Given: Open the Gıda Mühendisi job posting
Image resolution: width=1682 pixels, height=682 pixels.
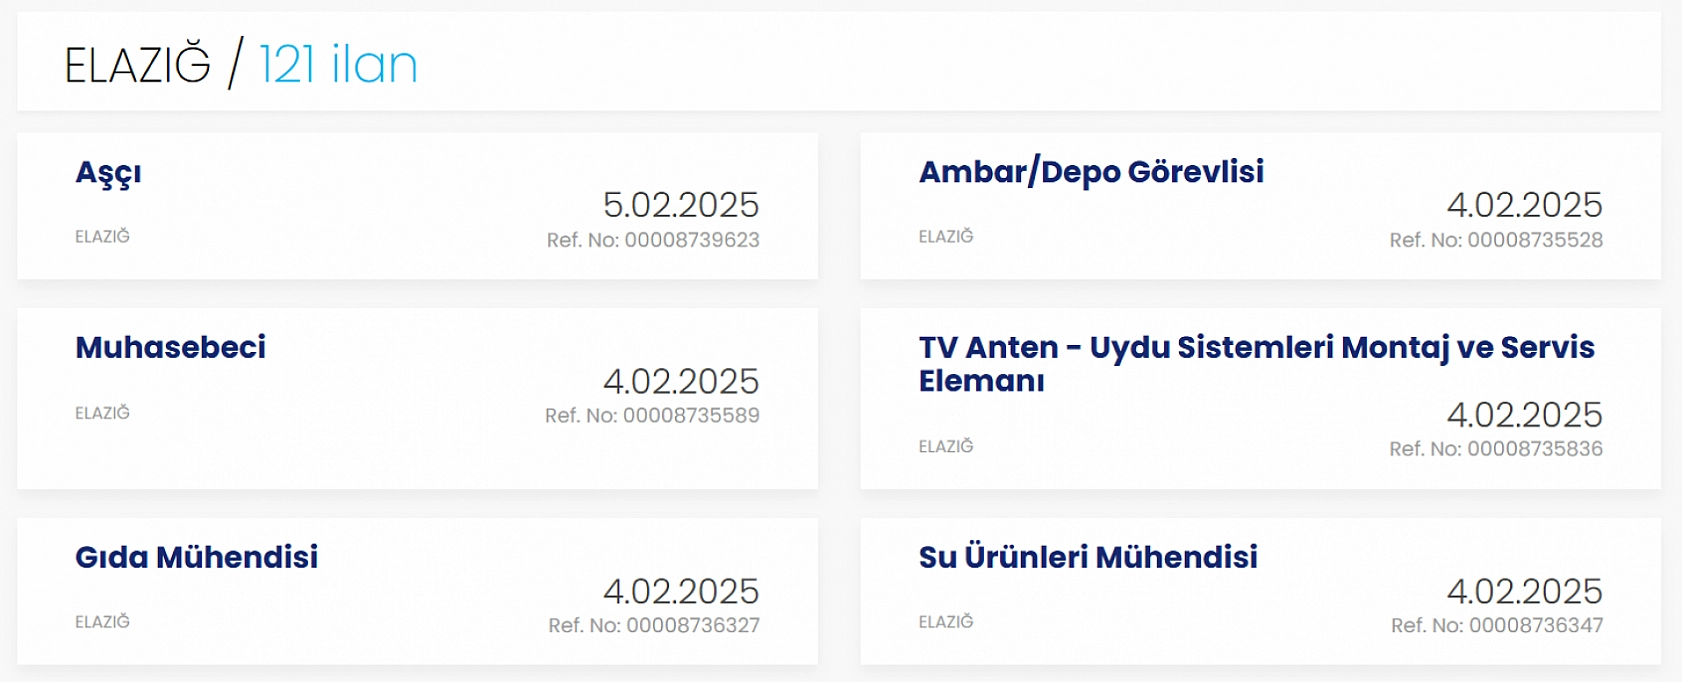Looking at the screenshot, I should [x=196, y=558].
